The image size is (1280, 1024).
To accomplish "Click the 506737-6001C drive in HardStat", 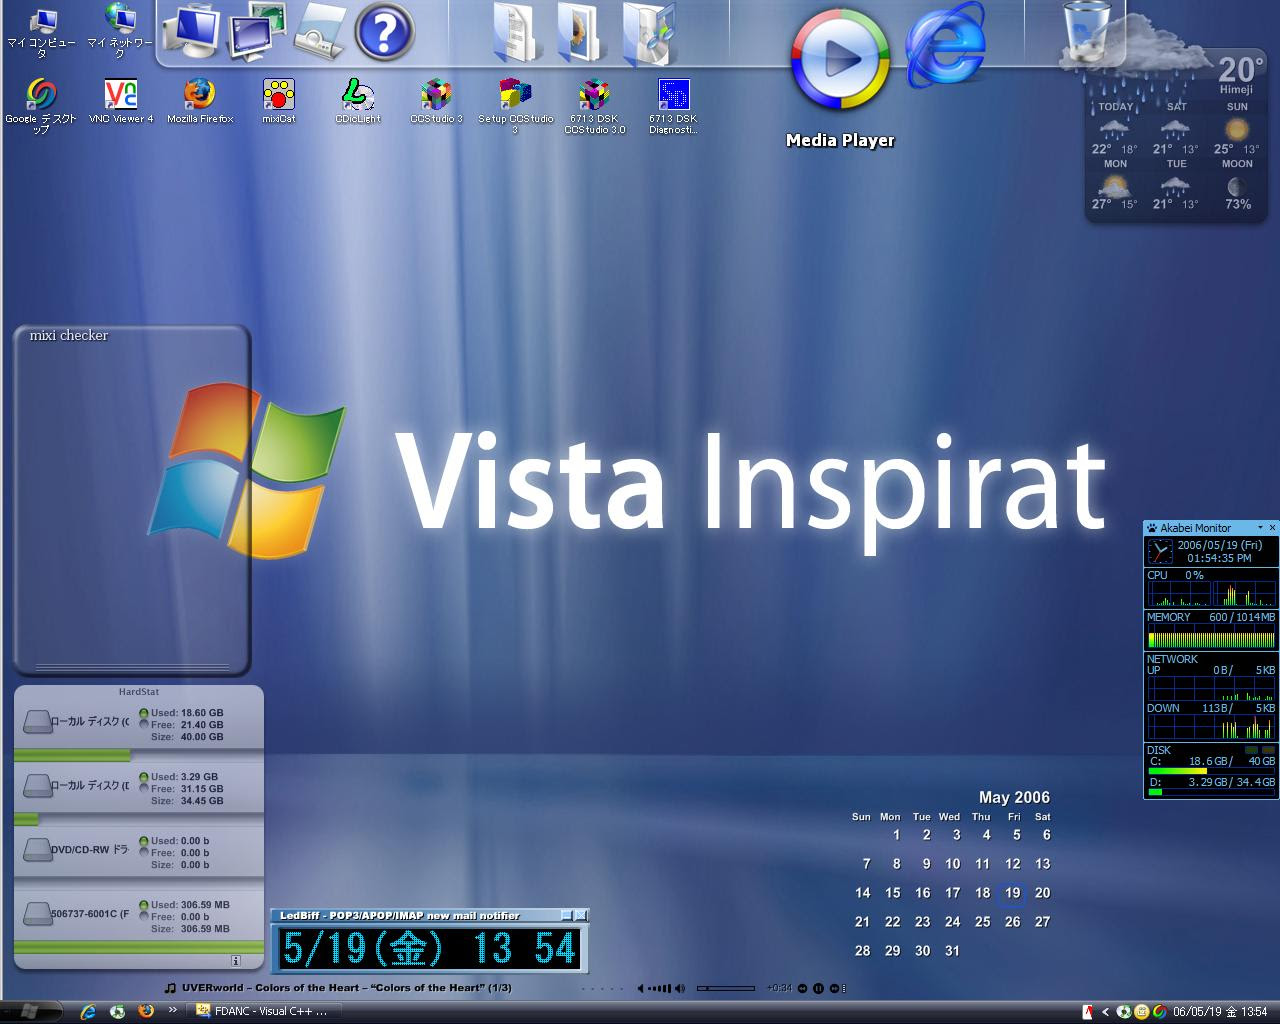I will [139, 917].
